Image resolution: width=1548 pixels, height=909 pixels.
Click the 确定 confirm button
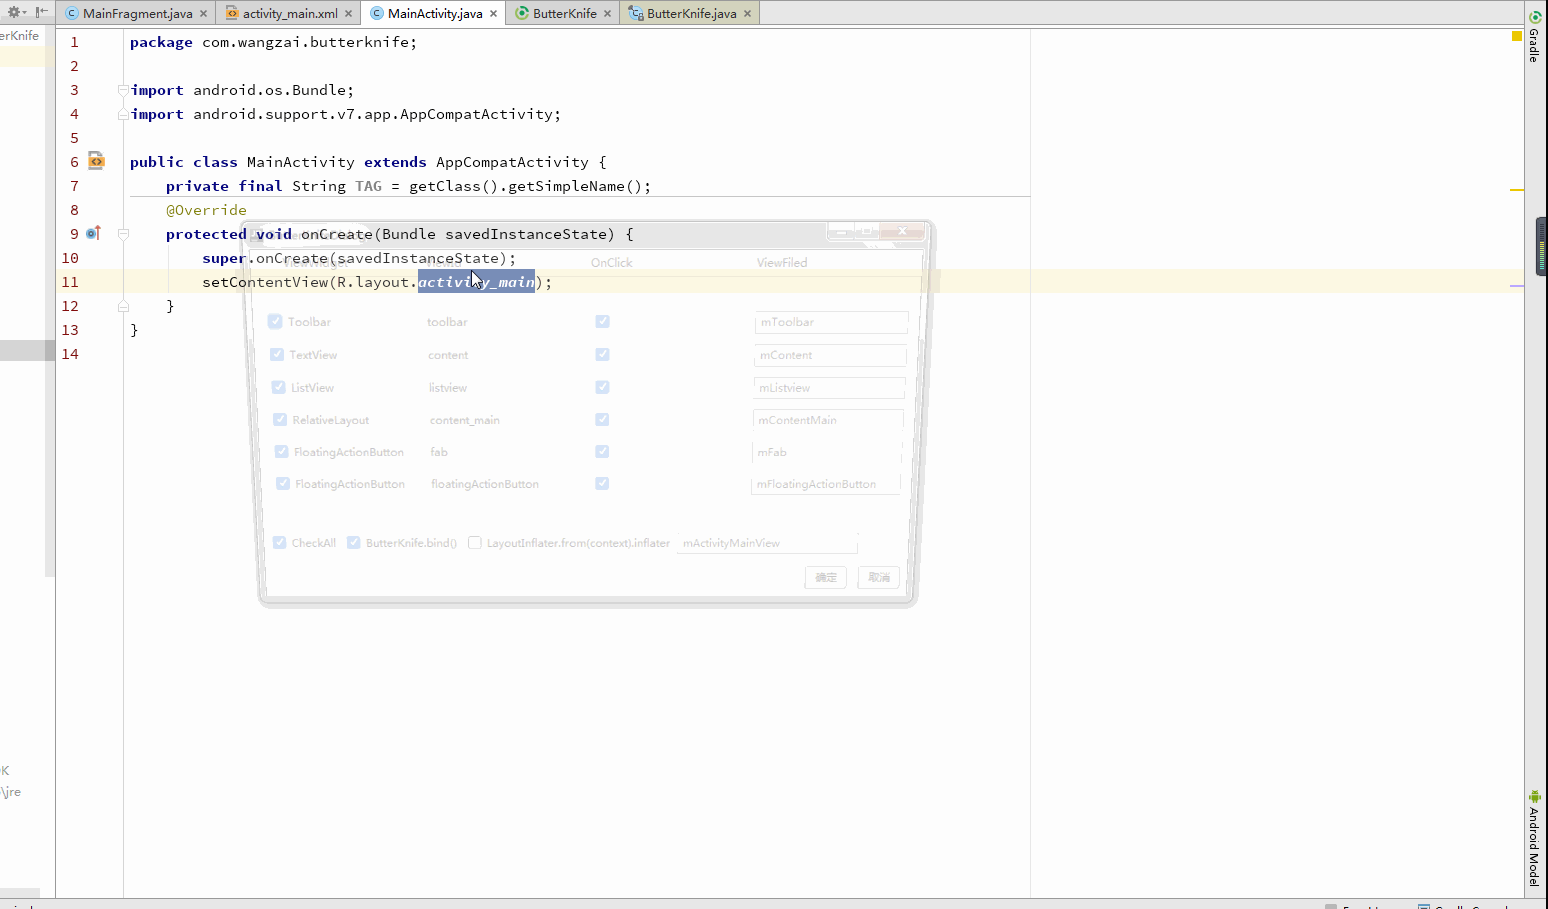click(826, 577)
